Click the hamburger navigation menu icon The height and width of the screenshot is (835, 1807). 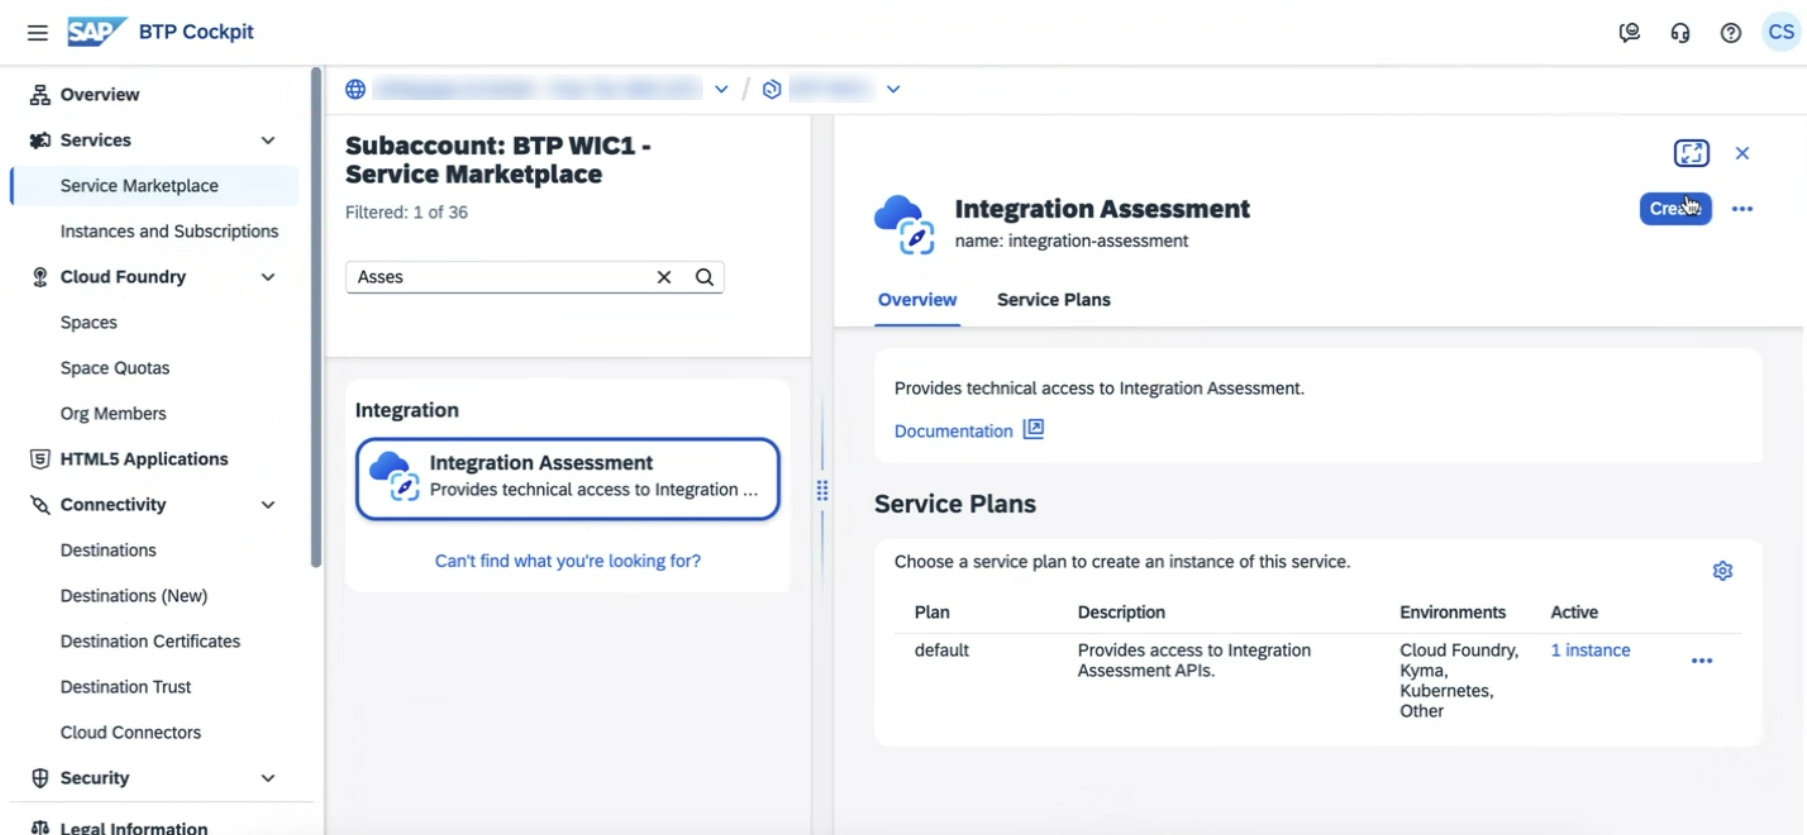tap(37, 33)
